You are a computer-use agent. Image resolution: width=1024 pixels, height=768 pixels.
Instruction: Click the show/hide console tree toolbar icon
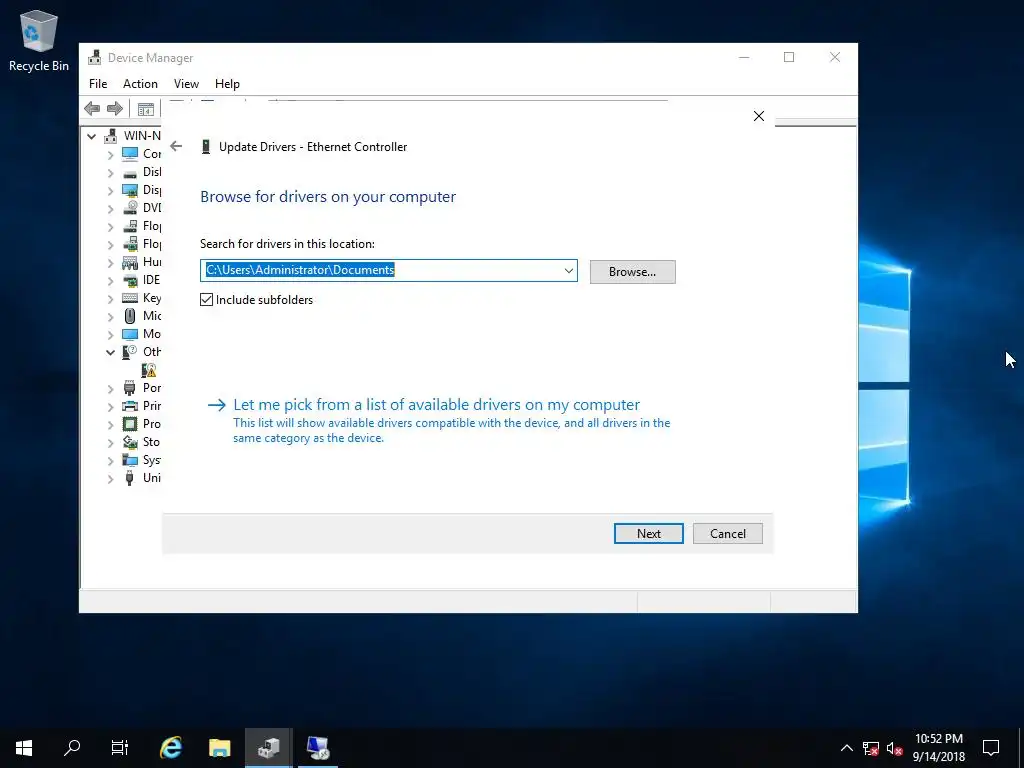[x=146, y=109]
